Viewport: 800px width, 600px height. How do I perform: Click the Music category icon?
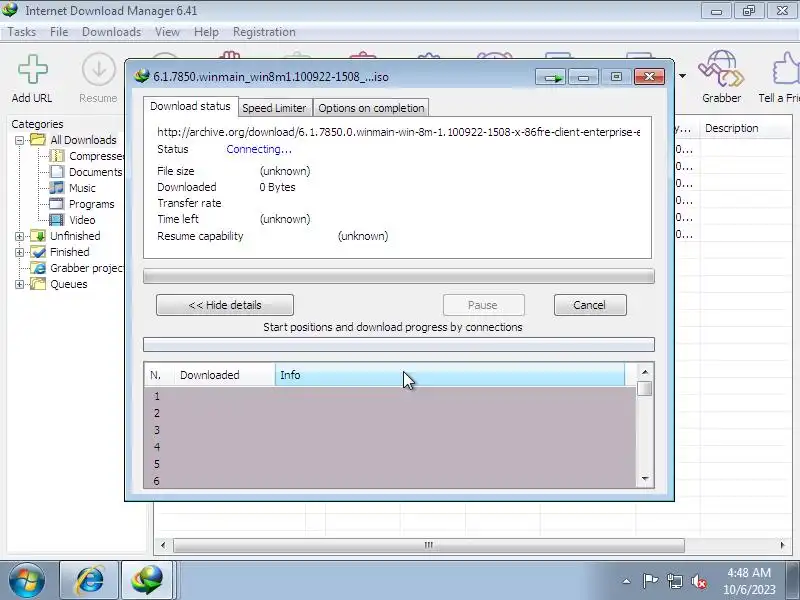click(57, 188)
